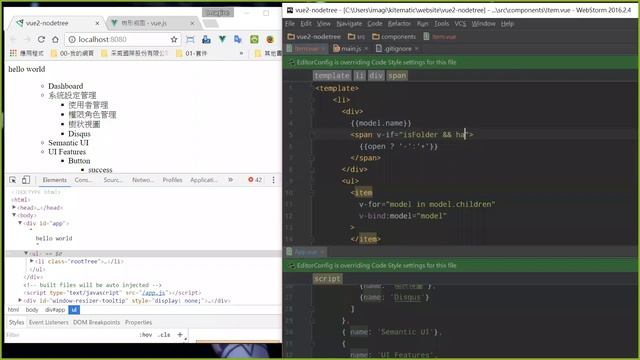Open WebStorm Refactor menu

399,24
